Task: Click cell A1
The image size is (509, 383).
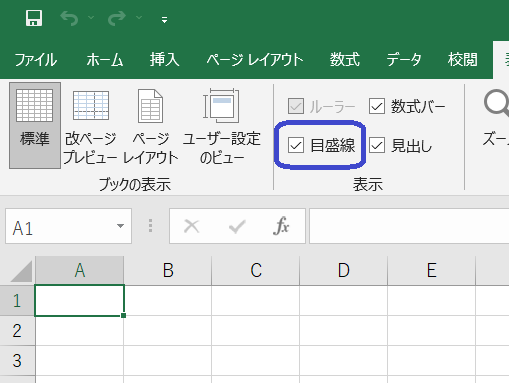Action: 79,300
